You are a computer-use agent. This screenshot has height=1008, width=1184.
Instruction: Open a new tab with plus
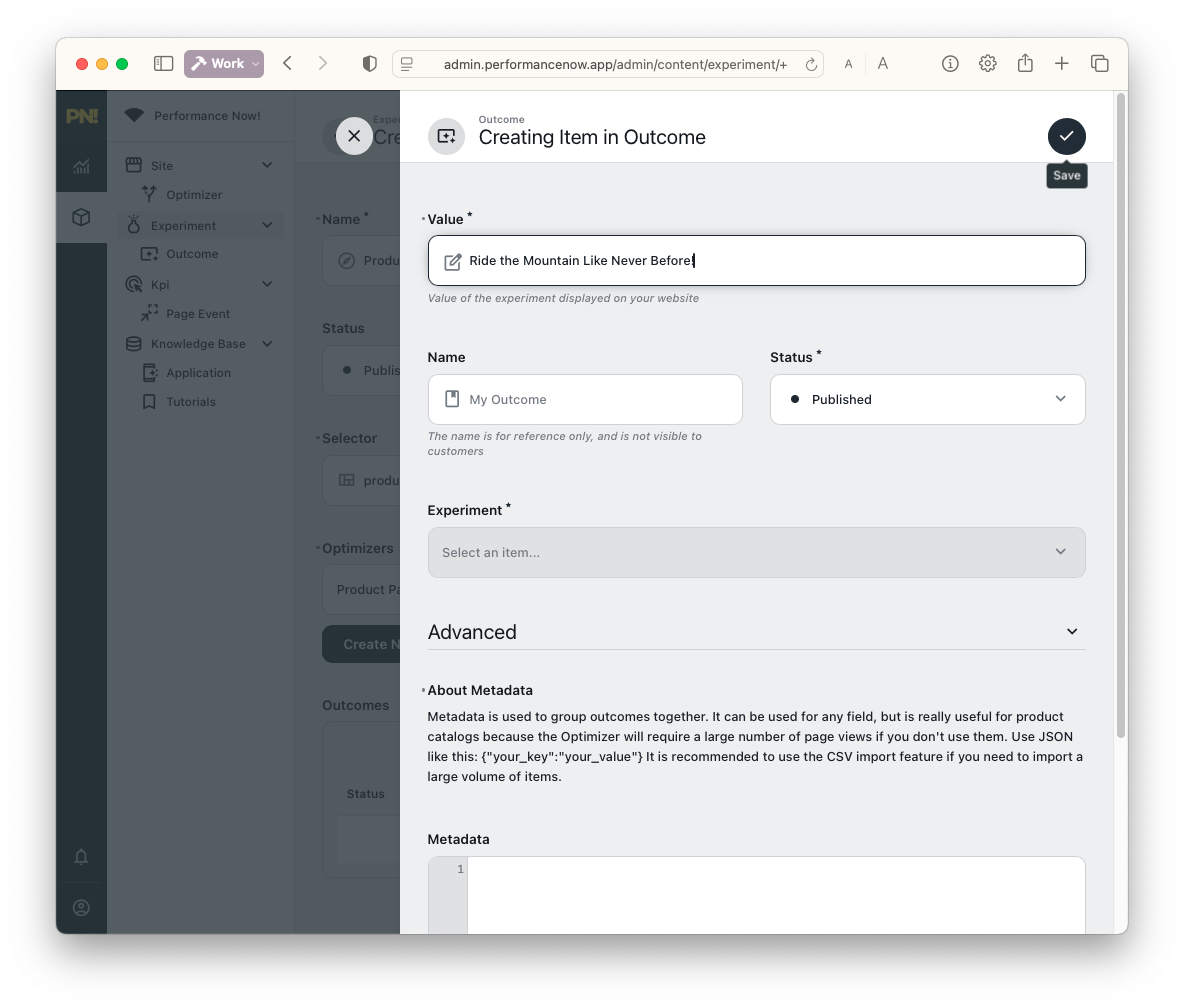1062,64
